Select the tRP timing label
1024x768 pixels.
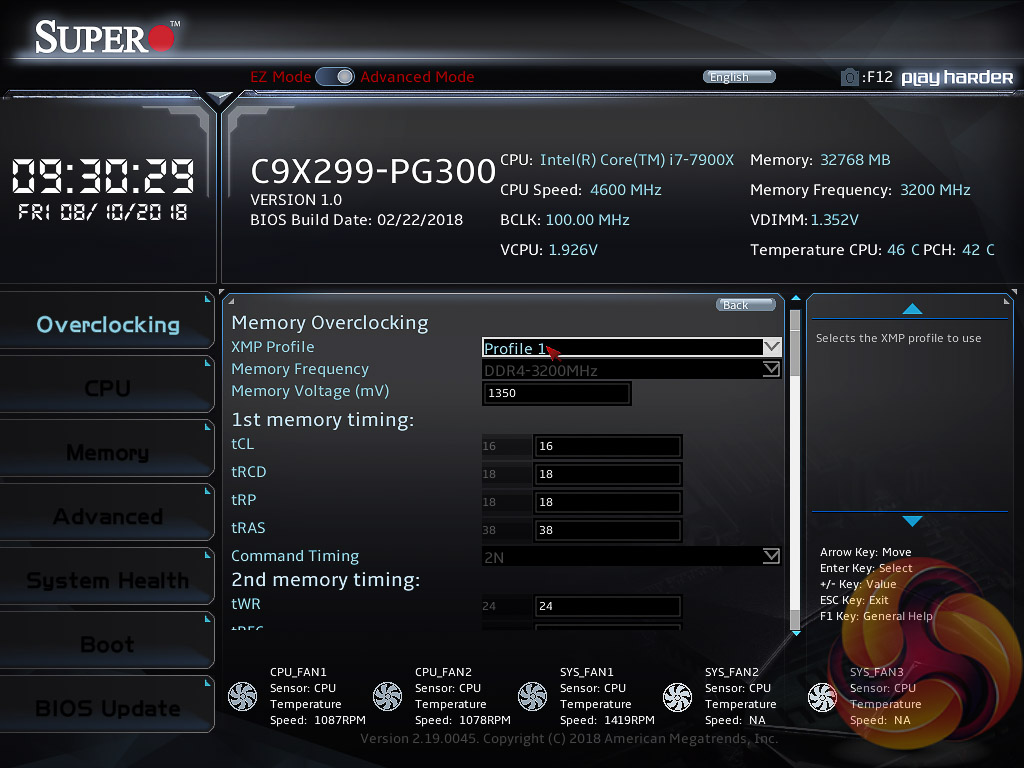point(244,500)
